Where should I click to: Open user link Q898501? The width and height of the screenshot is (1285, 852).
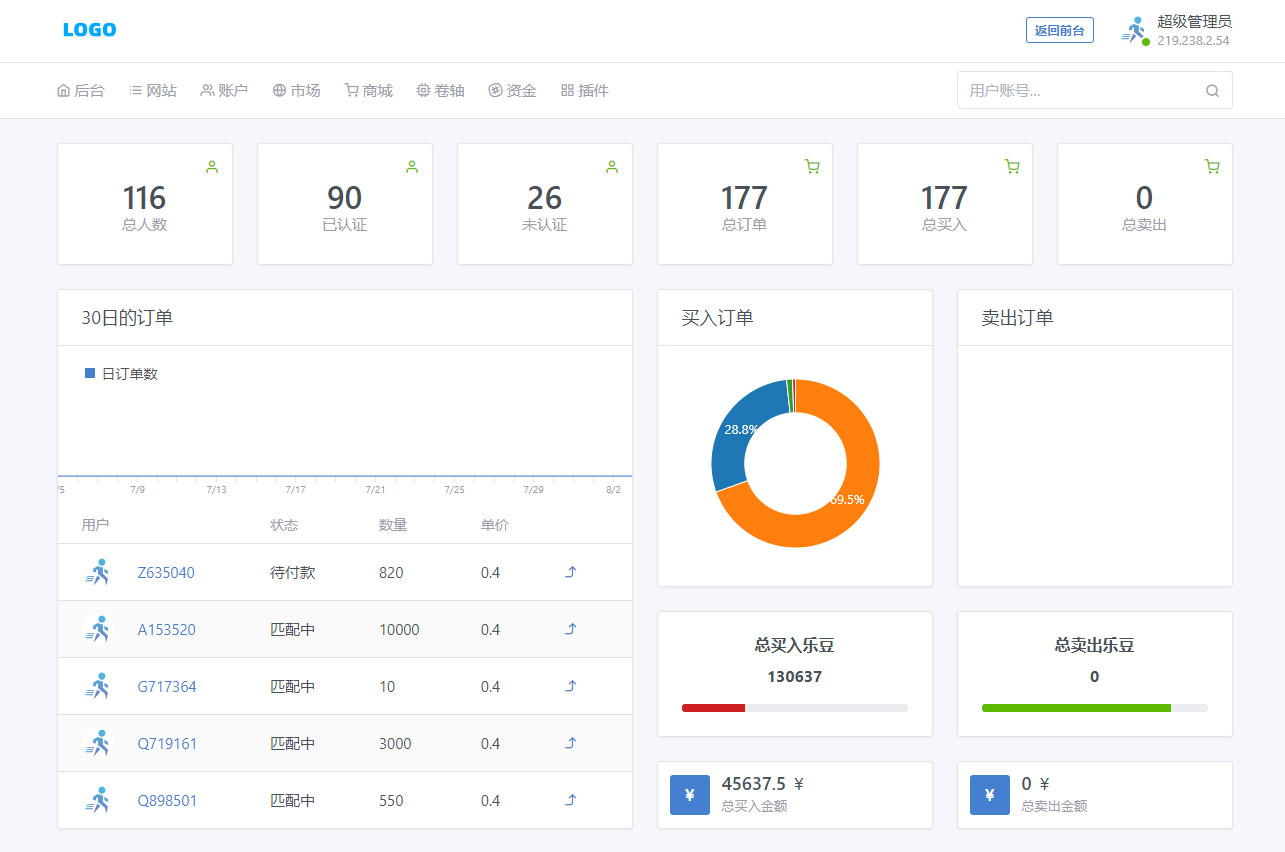click(167, 801)
